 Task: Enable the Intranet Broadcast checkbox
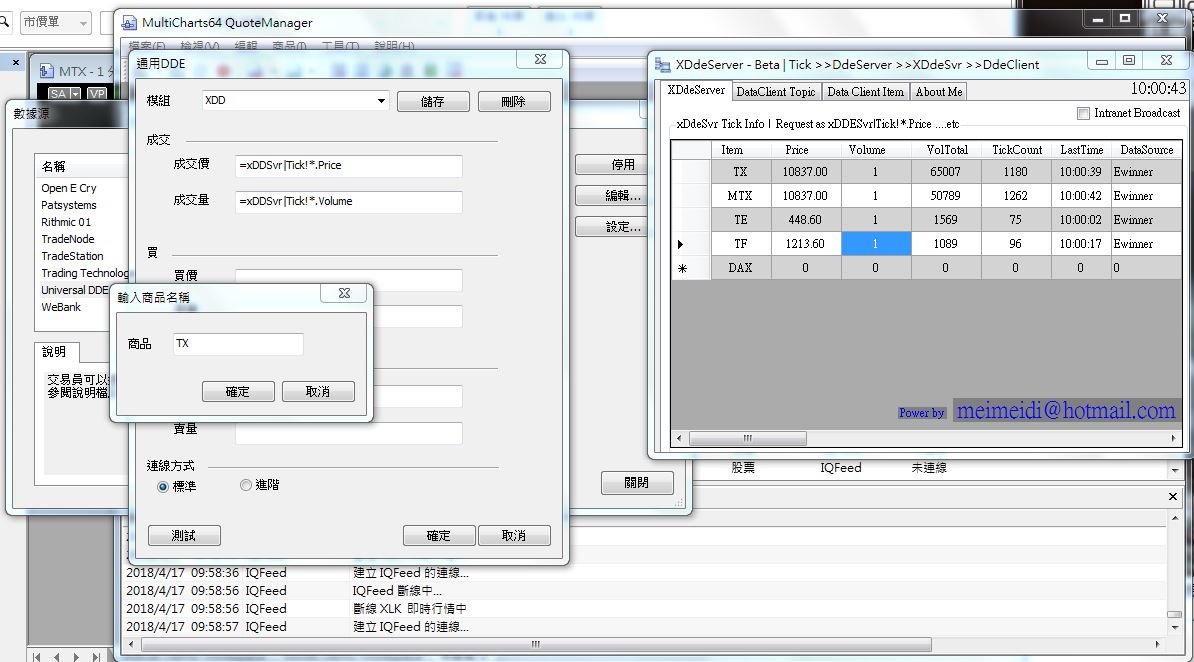[1084, 114]
